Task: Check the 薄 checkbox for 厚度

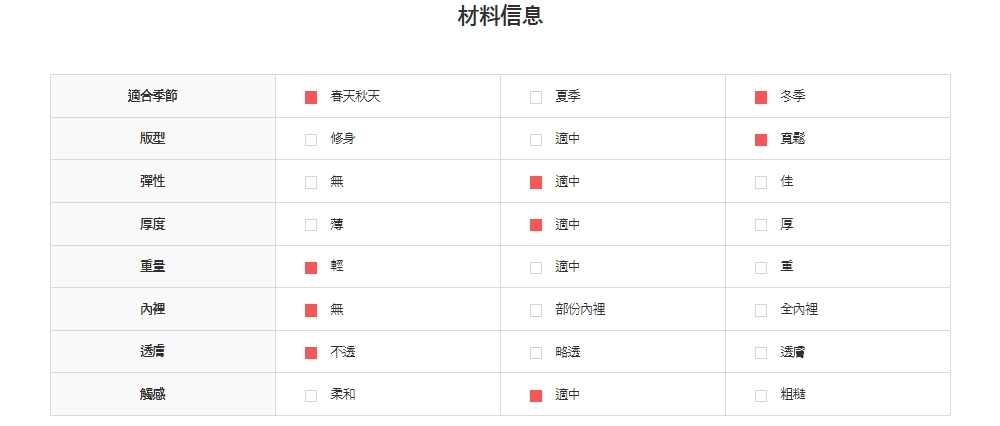Action: point(311,225)
